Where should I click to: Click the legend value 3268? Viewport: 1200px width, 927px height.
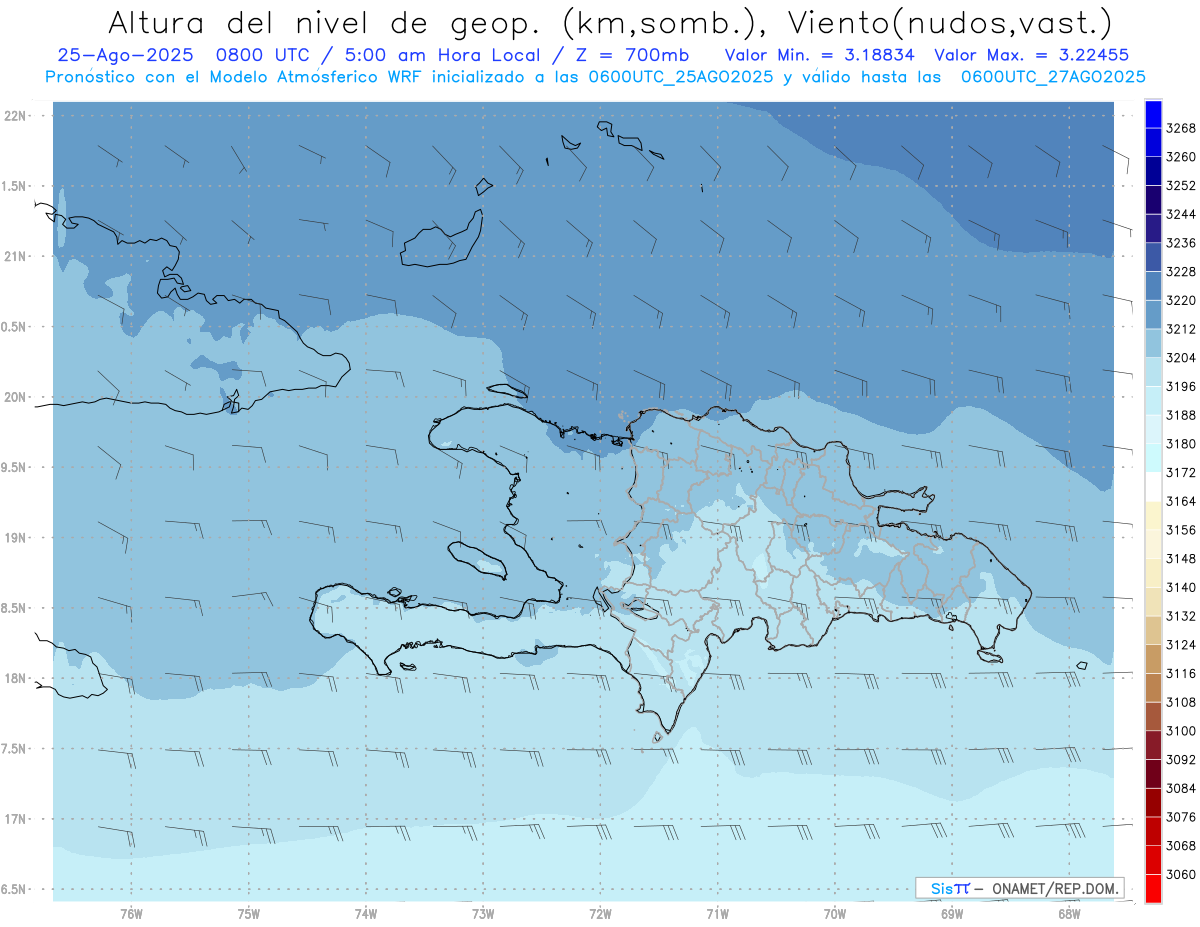click(1181, 128)
